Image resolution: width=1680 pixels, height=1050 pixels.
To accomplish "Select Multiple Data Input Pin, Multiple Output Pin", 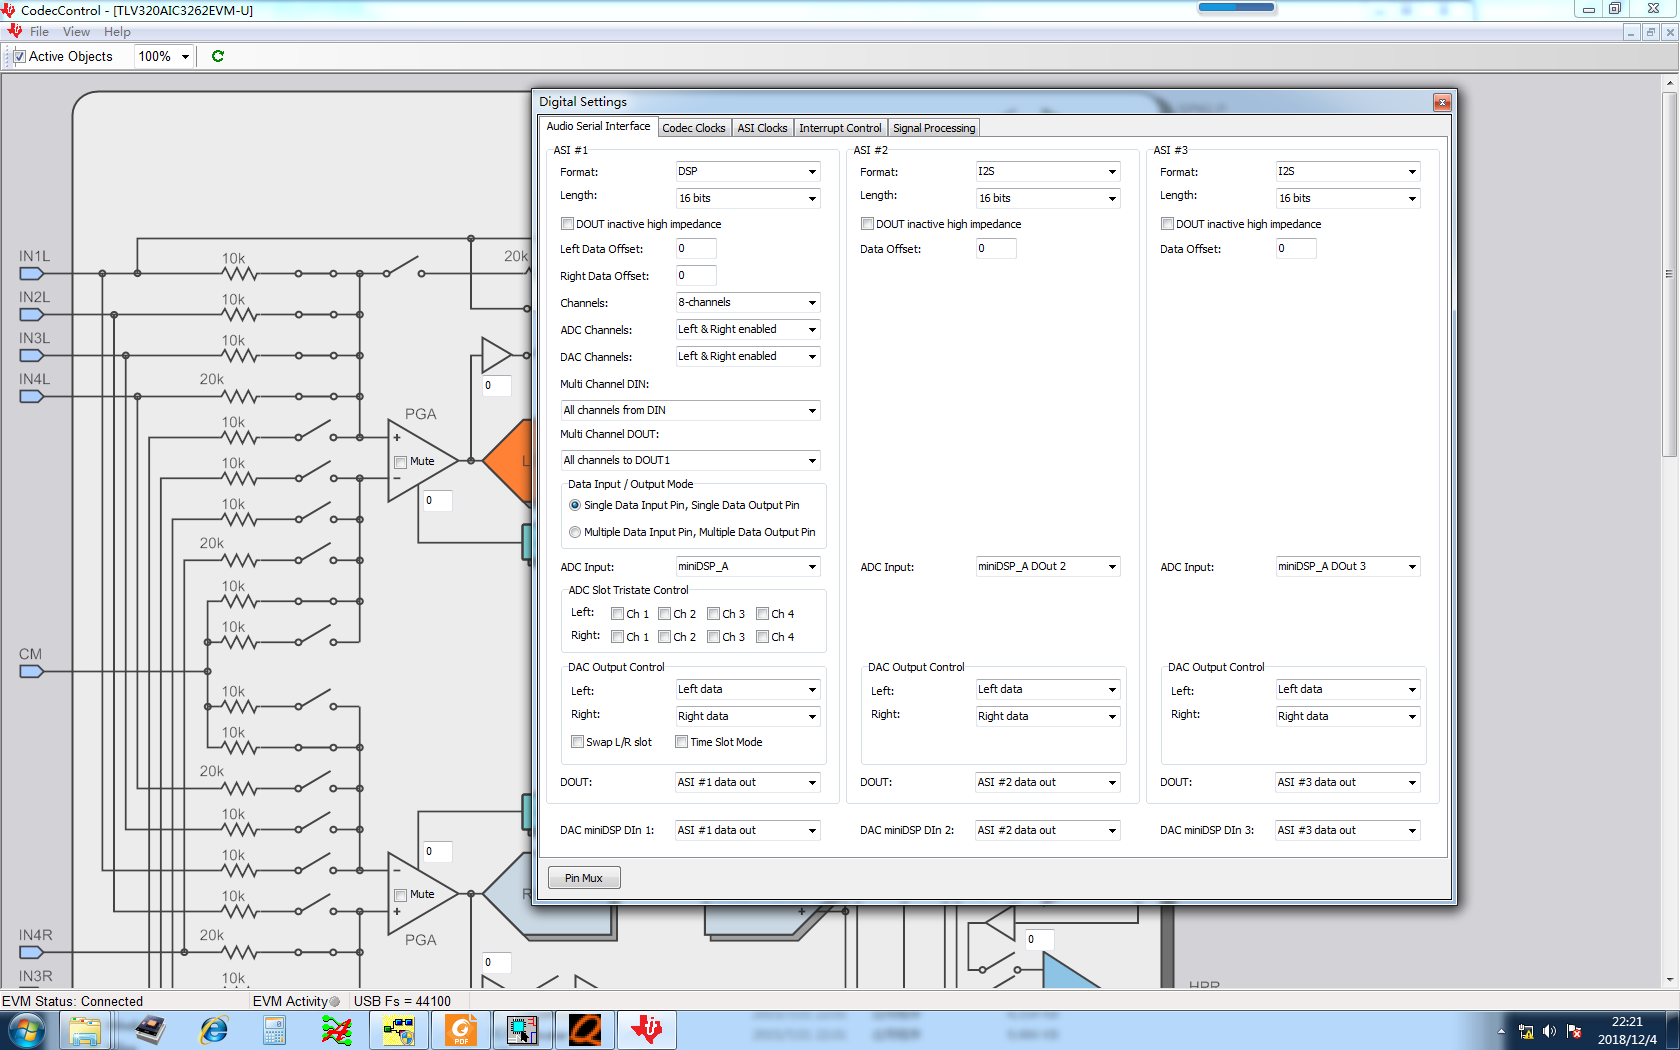I will (x=575, y=532).
